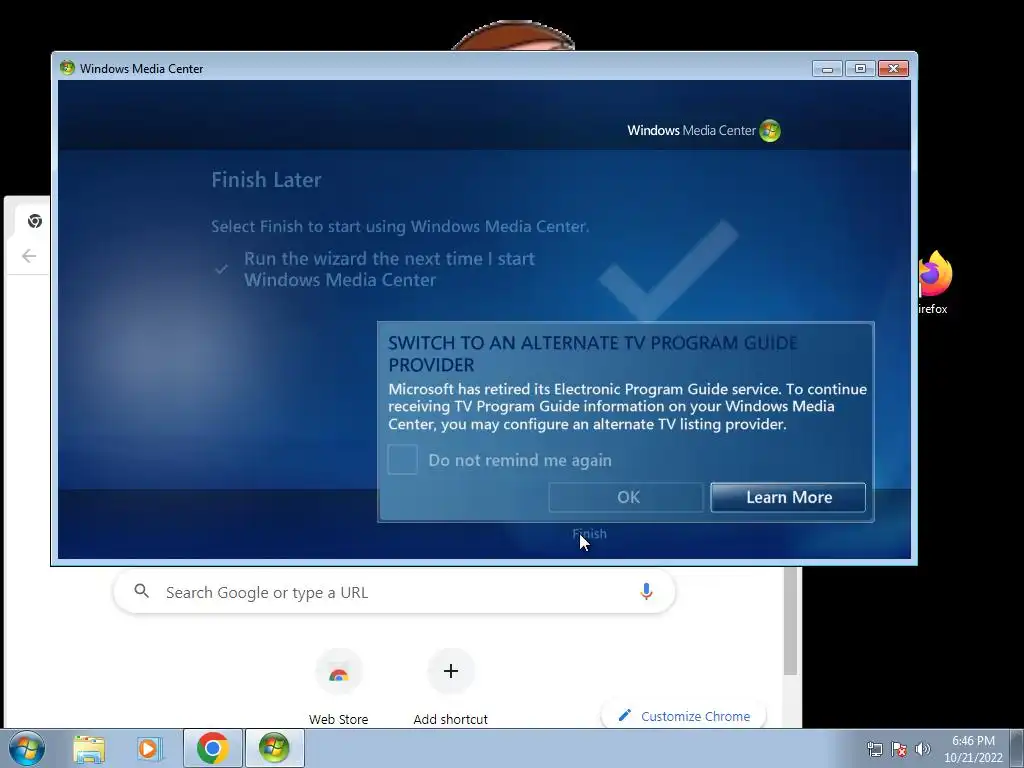The image size is (1024, 768).
Task: Click the Windows Media Center logo orb
Action: point(770,131)
